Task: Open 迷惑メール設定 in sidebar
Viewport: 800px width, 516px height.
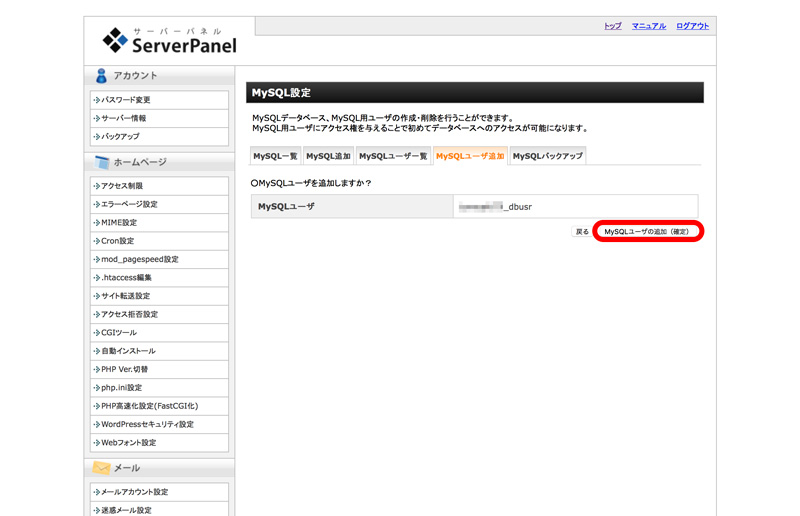Action: (x=159, y=510)
